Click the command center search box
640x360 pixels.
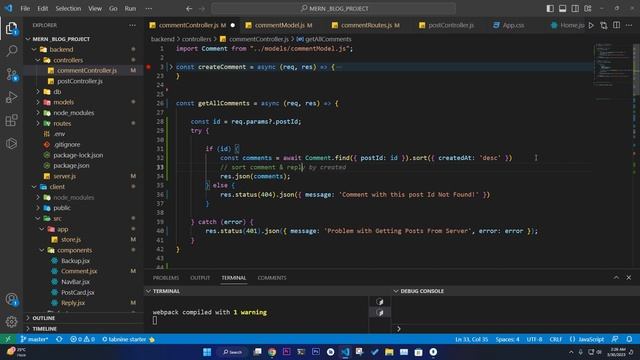coord(333,9)
